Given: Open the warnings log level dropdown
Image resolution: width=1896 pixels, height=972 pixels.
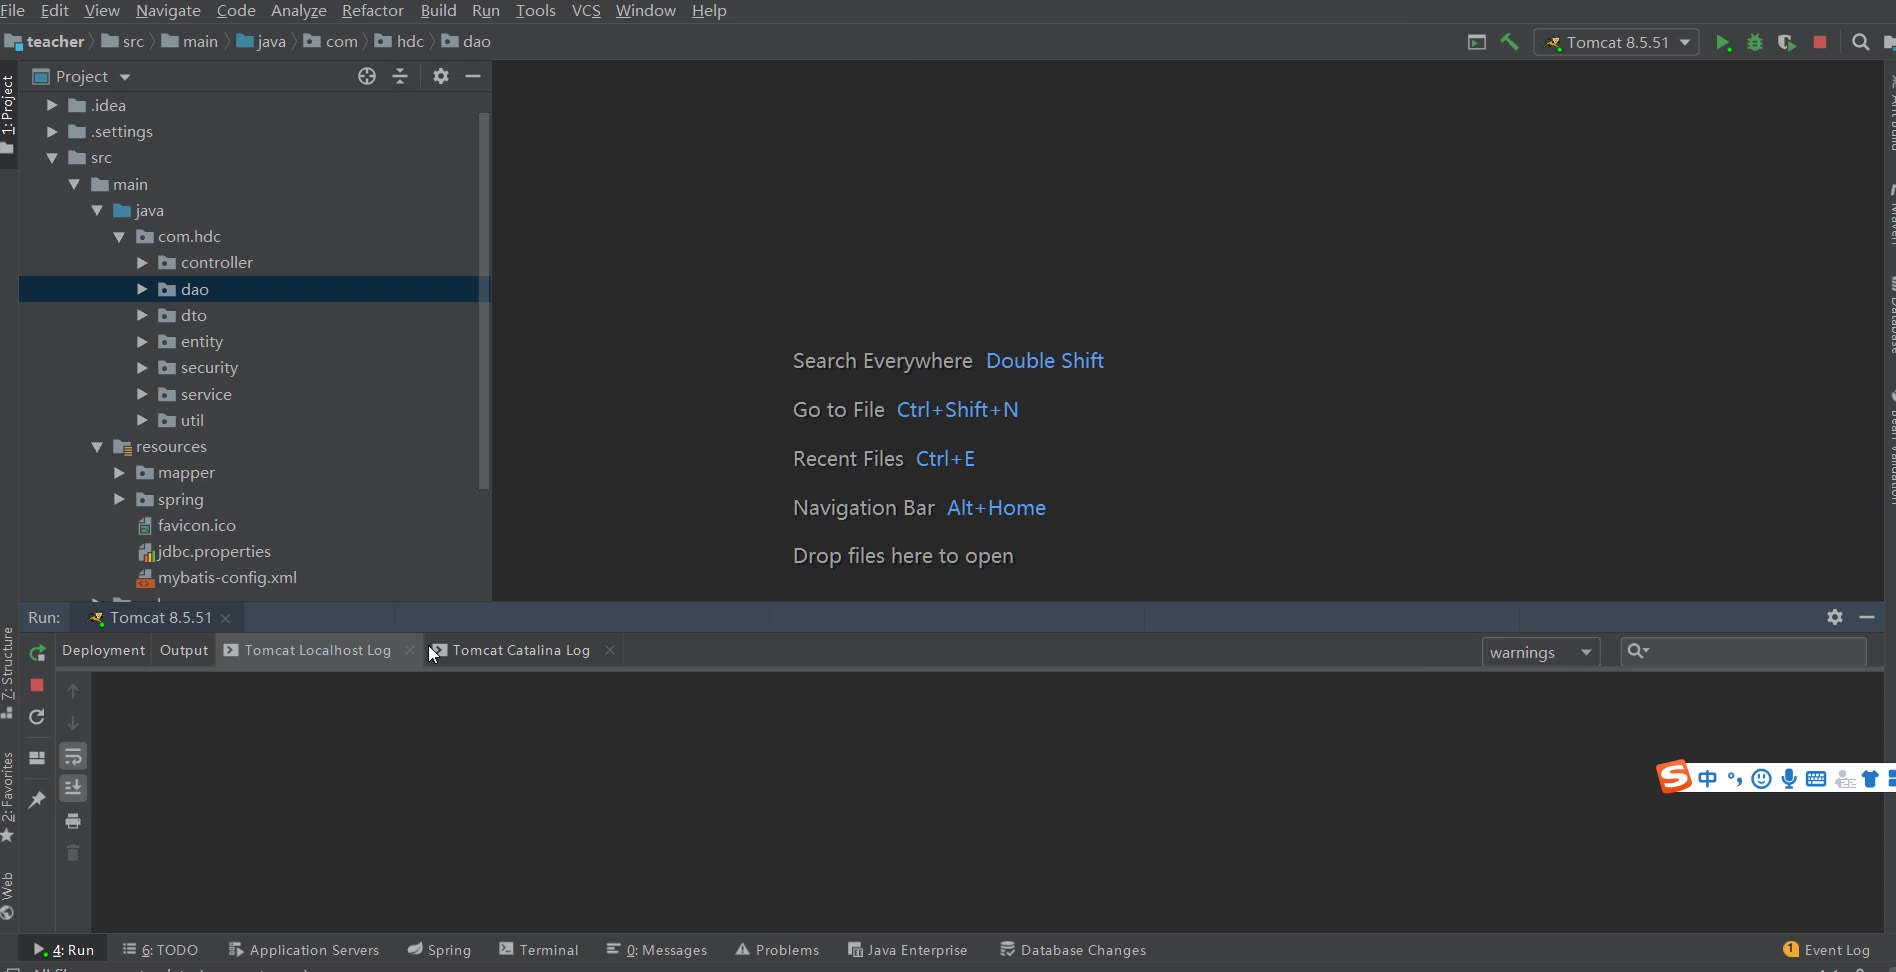Looking at the screenshot, I should (x=1540, y=653).
